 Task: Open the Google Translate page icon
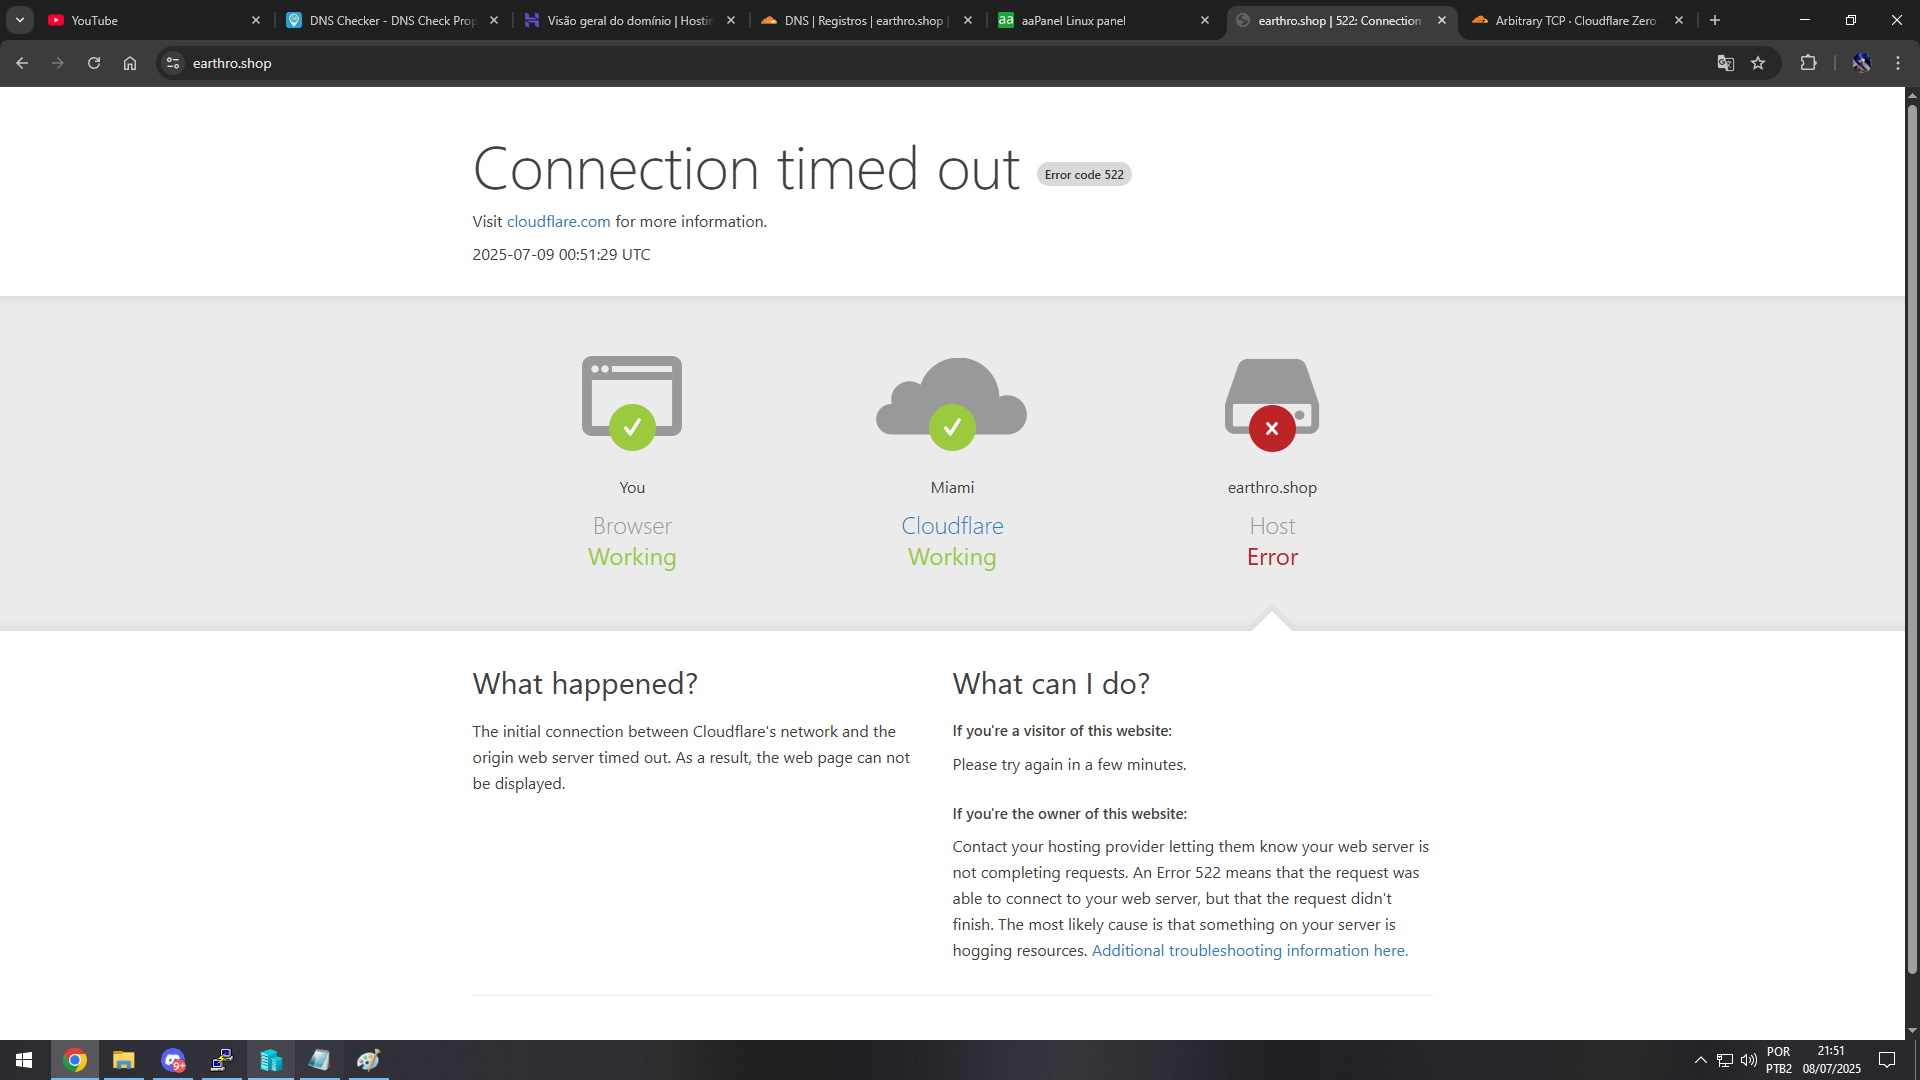tap(1725, 63)
